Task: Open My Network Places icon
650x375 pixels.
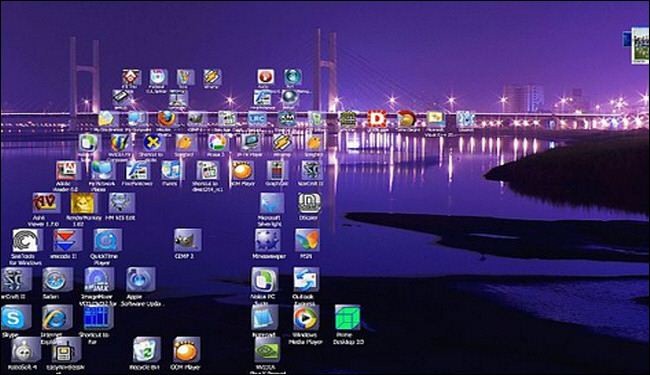Action: coord(102,171)
